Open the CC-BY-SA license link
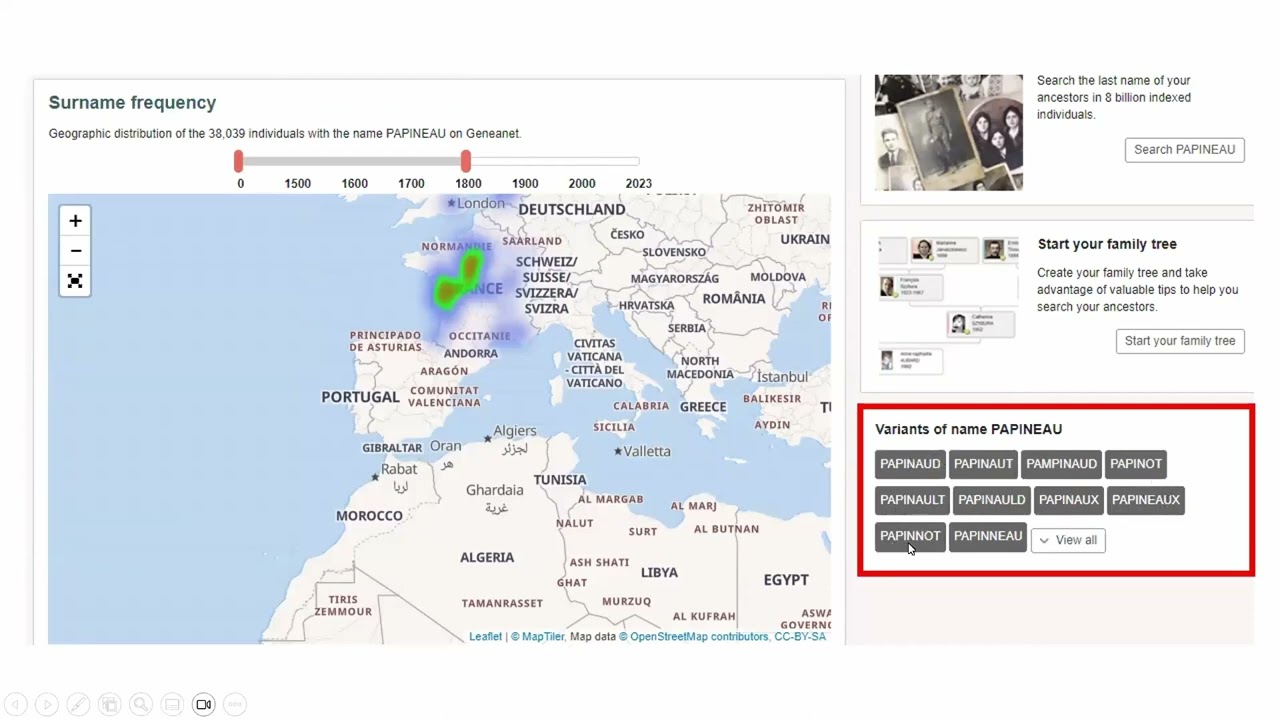The image size is (1280, 720). [800, 637]
